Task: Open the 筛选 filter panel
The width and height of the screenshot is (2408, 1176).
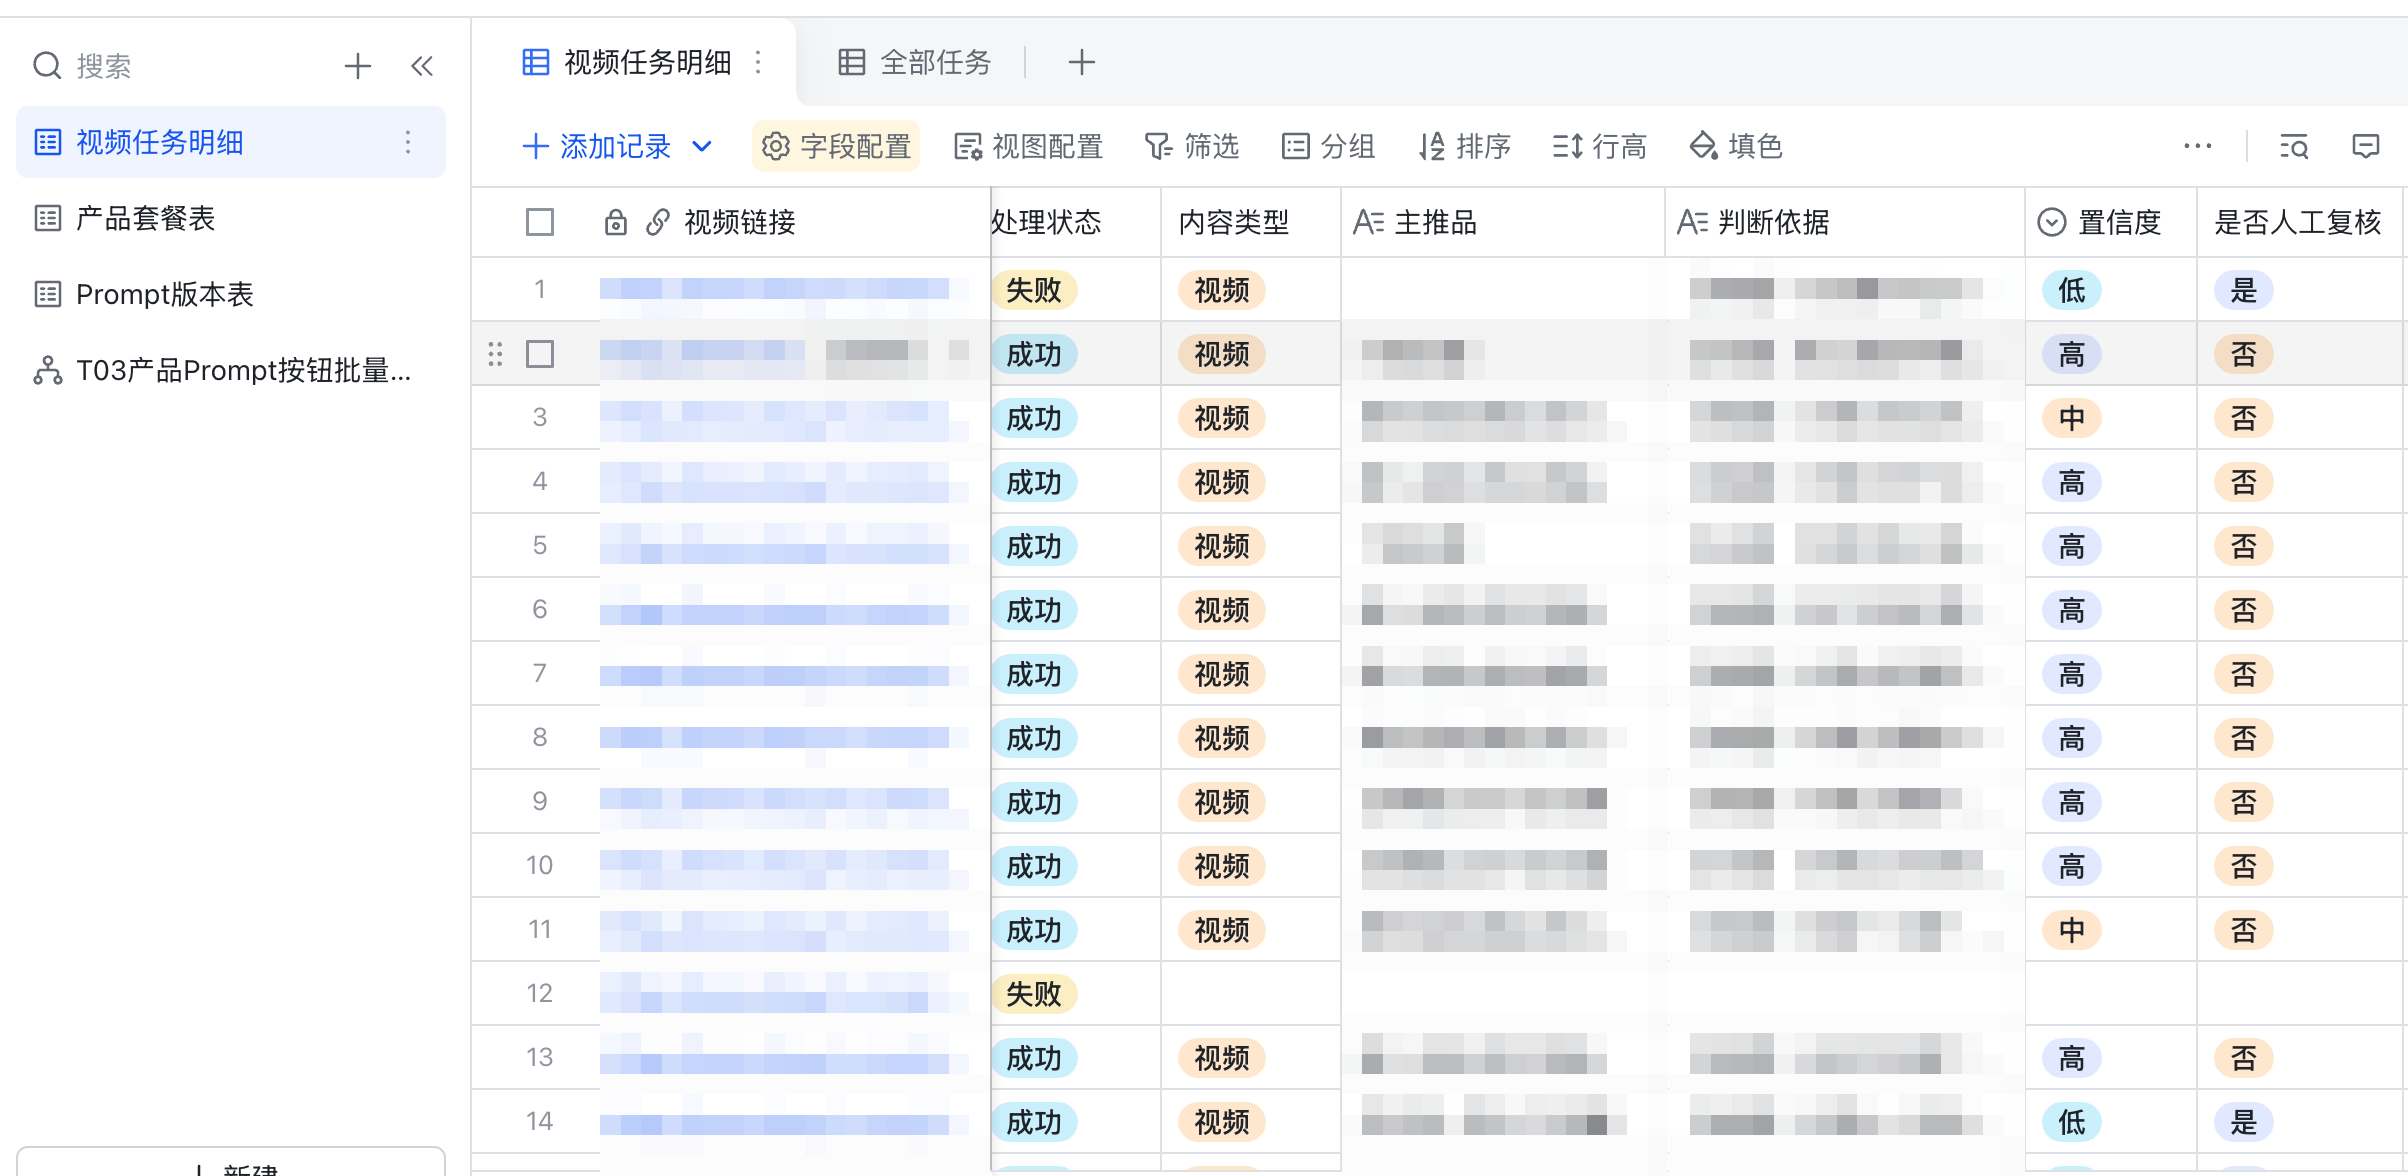Action: 1192,146
